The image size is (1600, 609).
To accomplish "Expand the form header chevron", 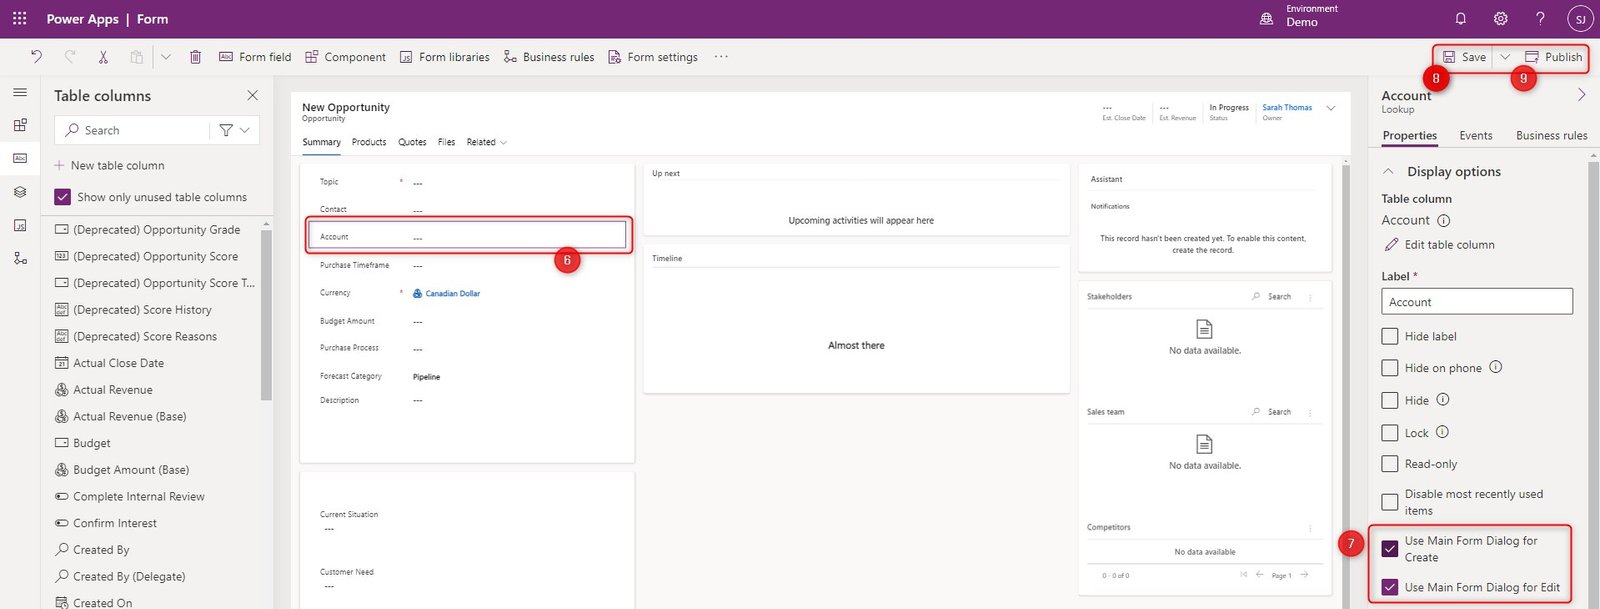I will click(x=1331, y=108).
